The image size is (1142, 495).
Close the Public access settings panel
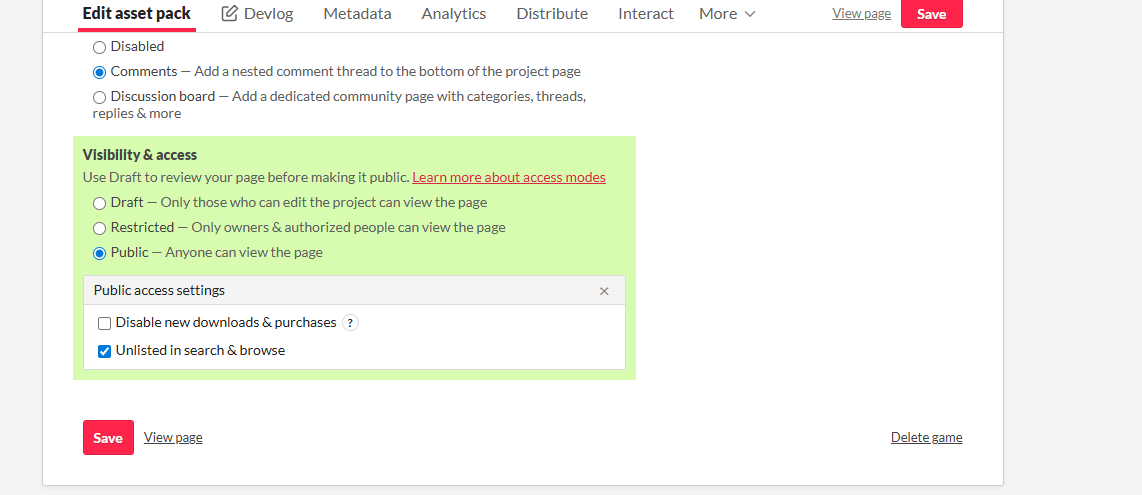point(604,291)
